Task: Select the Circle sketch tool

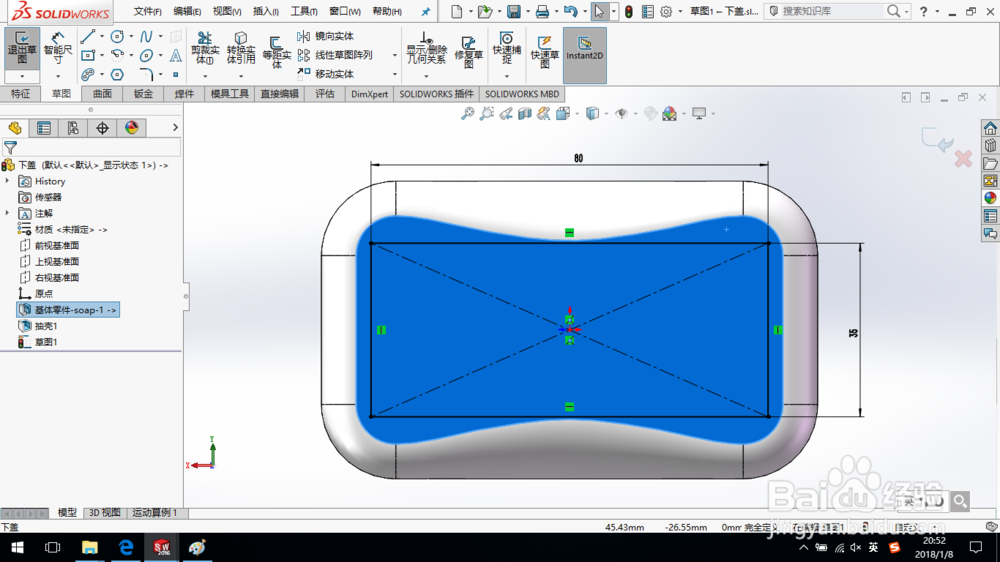Action: [x=117, y=36]
